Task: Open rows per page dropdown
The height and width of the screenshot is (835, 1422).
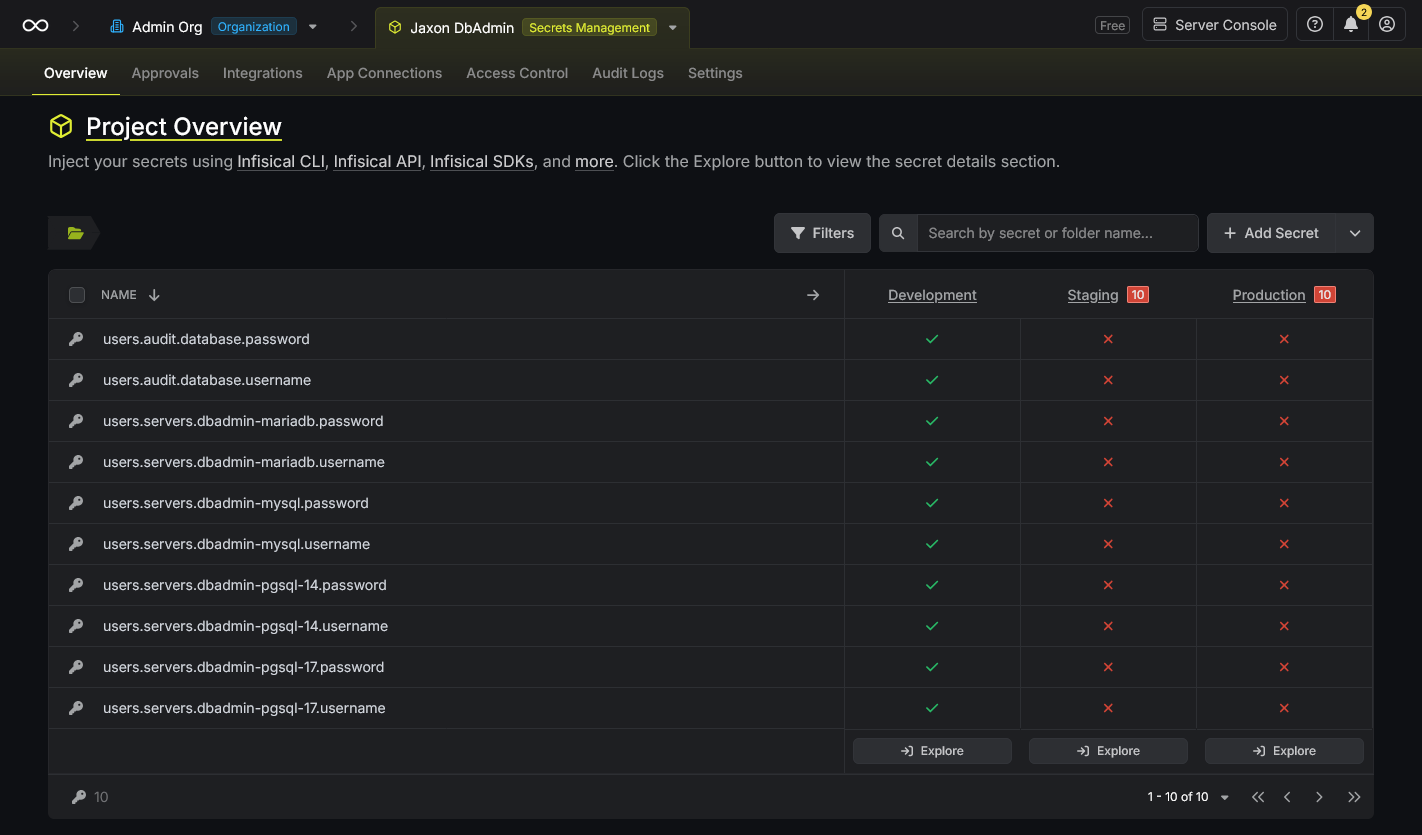Action: click(1225, 798)
